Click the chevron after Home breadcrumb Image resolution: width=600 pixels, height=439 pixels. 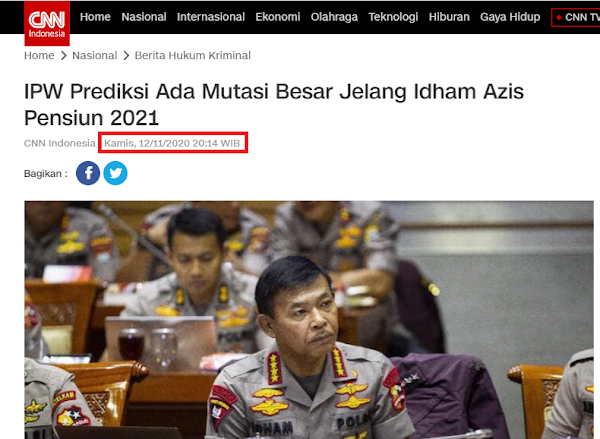(x=64, y=56)
